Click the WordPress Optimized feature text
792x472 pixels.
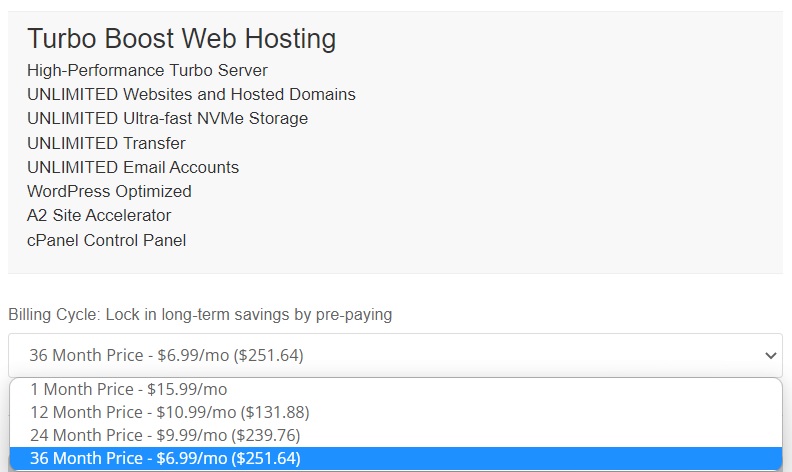(x=109, y=192)
